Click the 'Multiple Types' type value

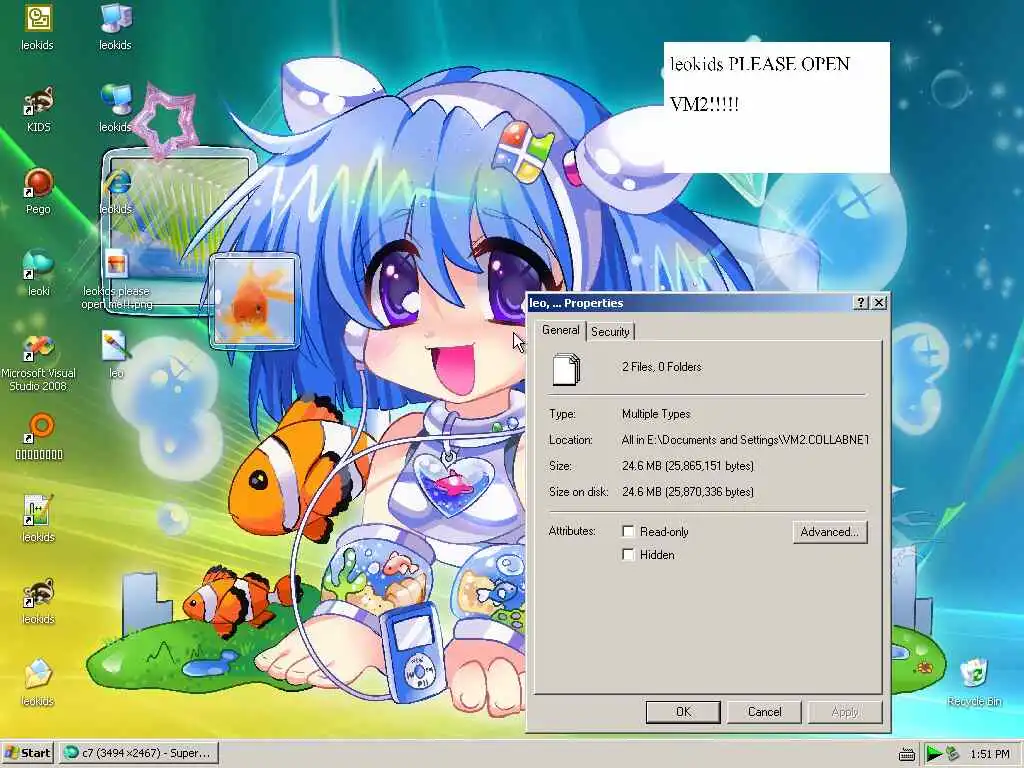(x=656, y=414)
